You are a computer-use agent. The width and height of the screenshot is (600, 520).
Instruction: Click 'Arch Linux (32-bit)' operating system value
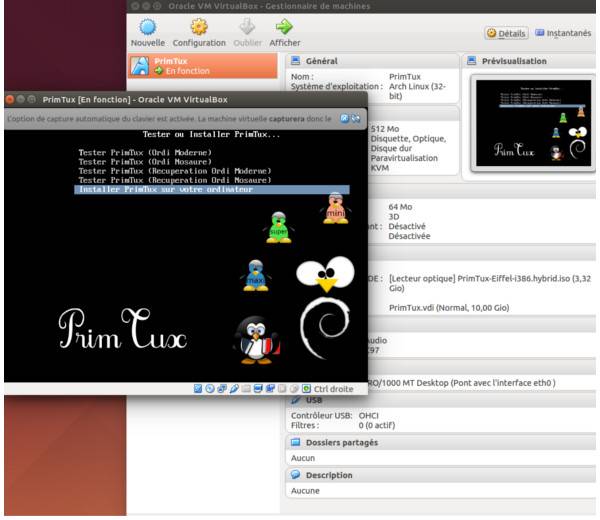click(x=417, y=91)
